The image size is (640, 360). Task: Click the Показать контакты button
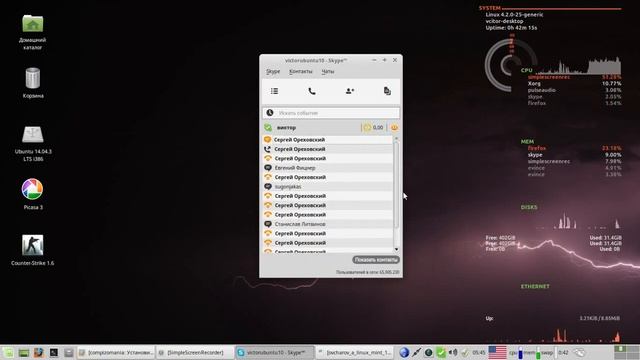tap(376, 260)
